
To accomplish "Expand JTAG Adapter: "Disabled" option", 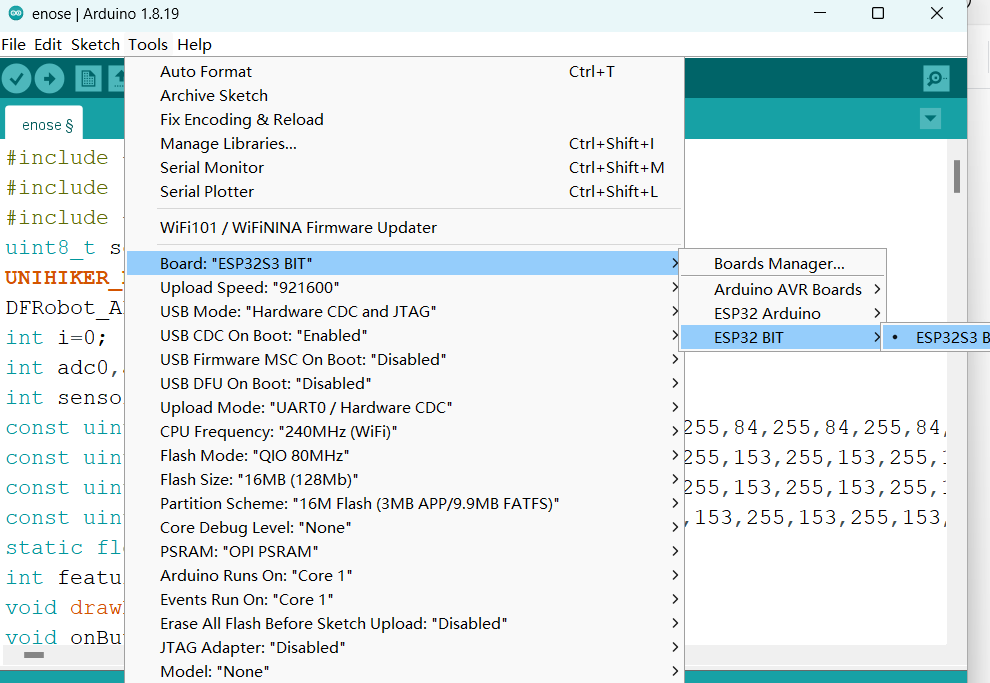I will pyautogui.click(x=405, y=647).
